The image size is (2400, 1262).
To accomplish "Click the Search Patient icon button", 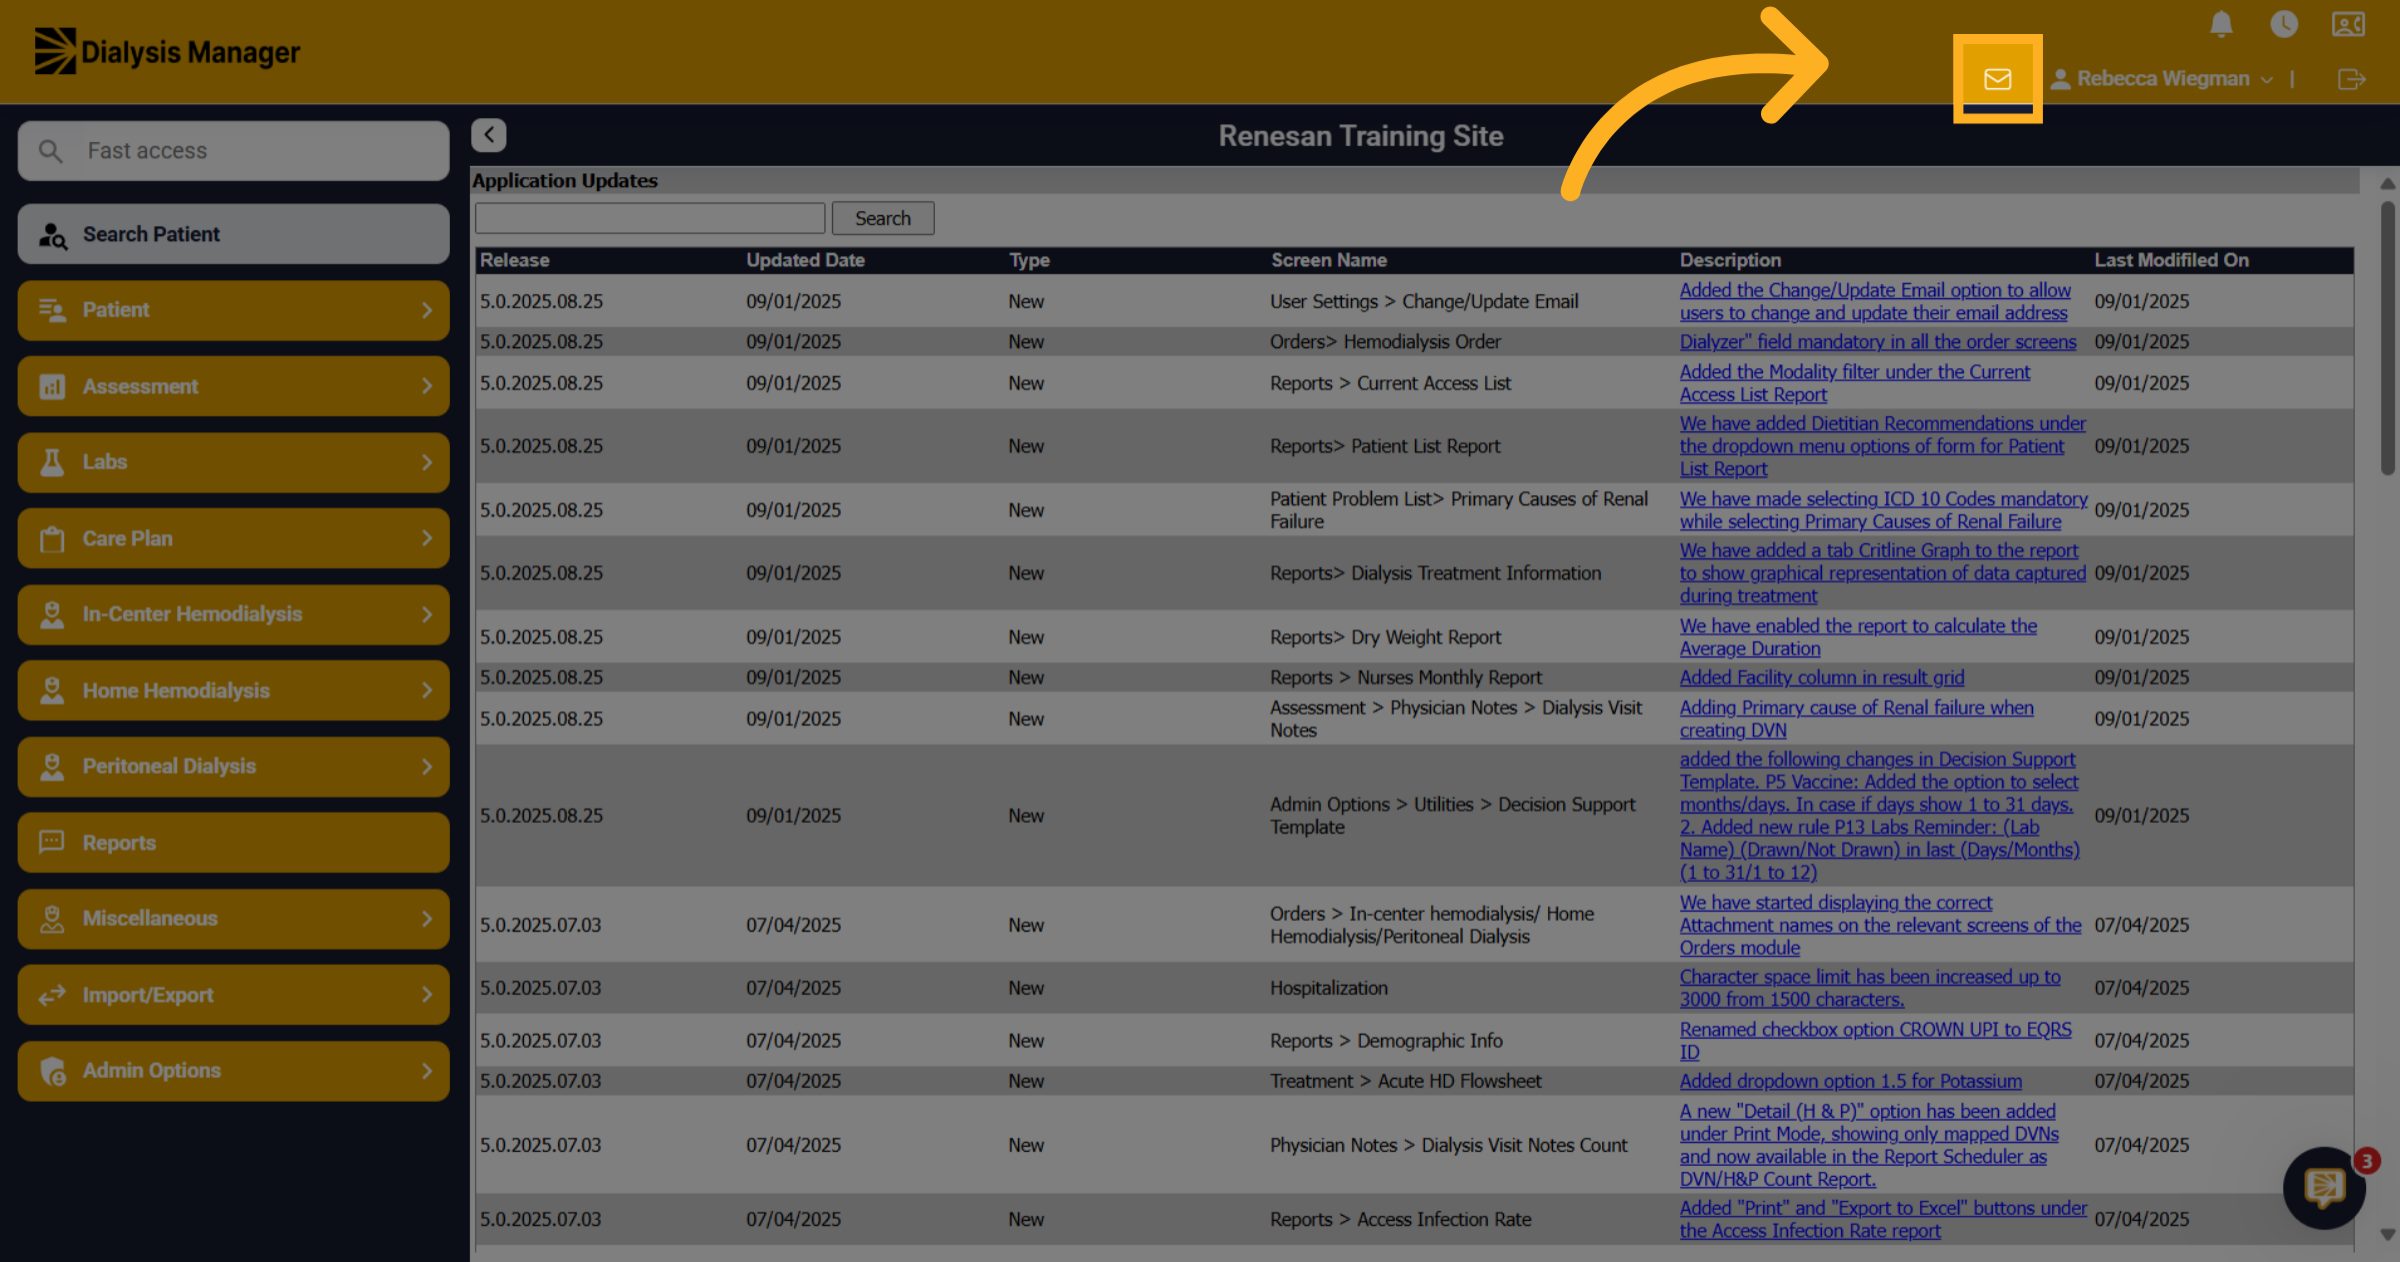I will (x=52, y=235).
